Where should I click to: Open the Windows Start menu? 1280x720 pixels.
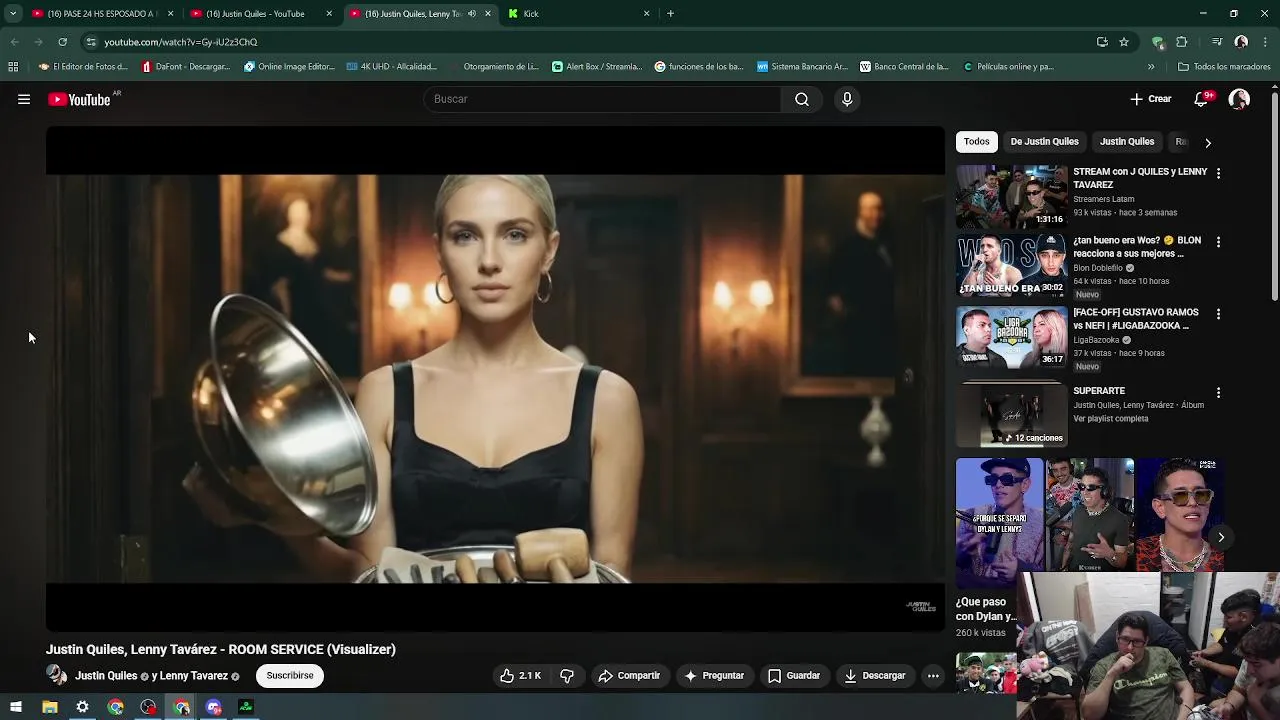tap(16, 707)
